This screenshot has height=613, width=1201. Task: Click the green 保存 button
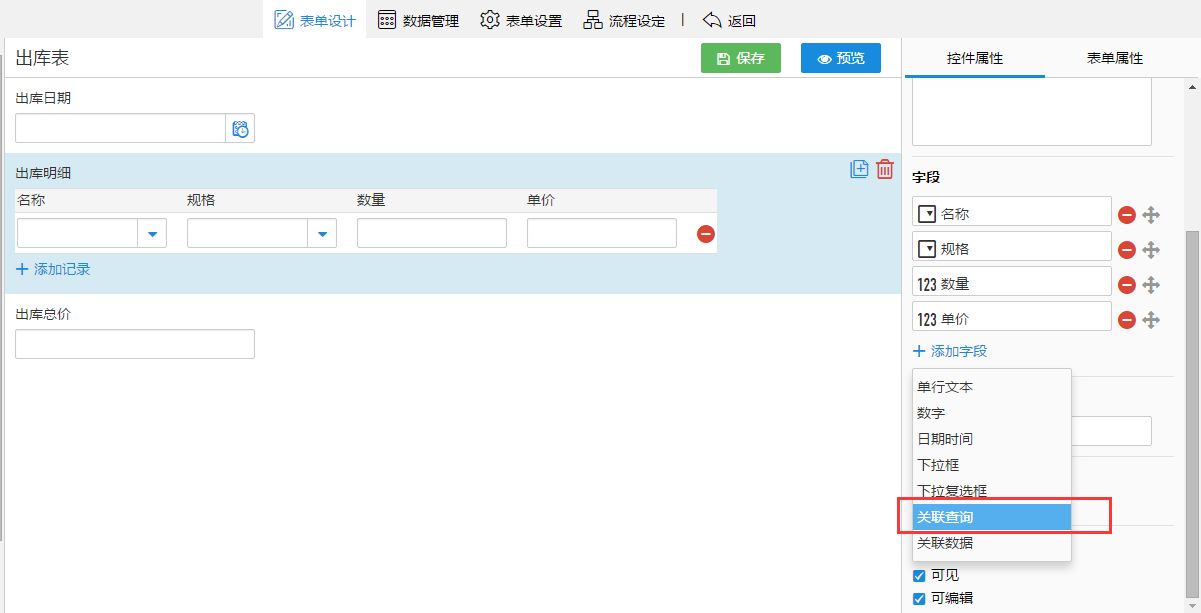tap(741, 58)
